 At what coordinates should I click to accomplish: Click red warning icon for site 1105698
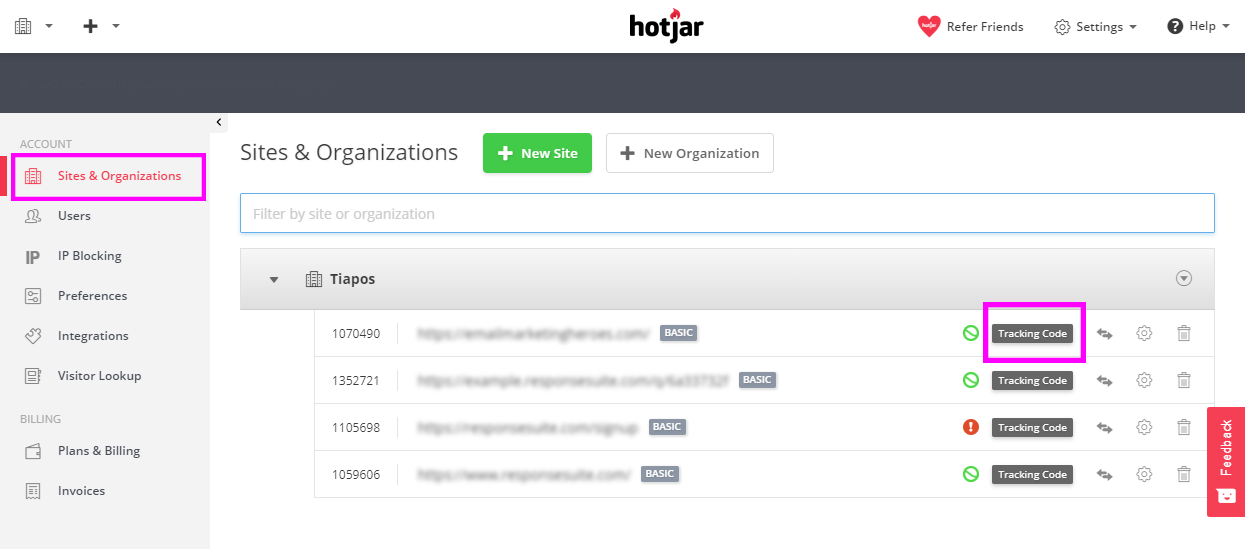(970, 427)
